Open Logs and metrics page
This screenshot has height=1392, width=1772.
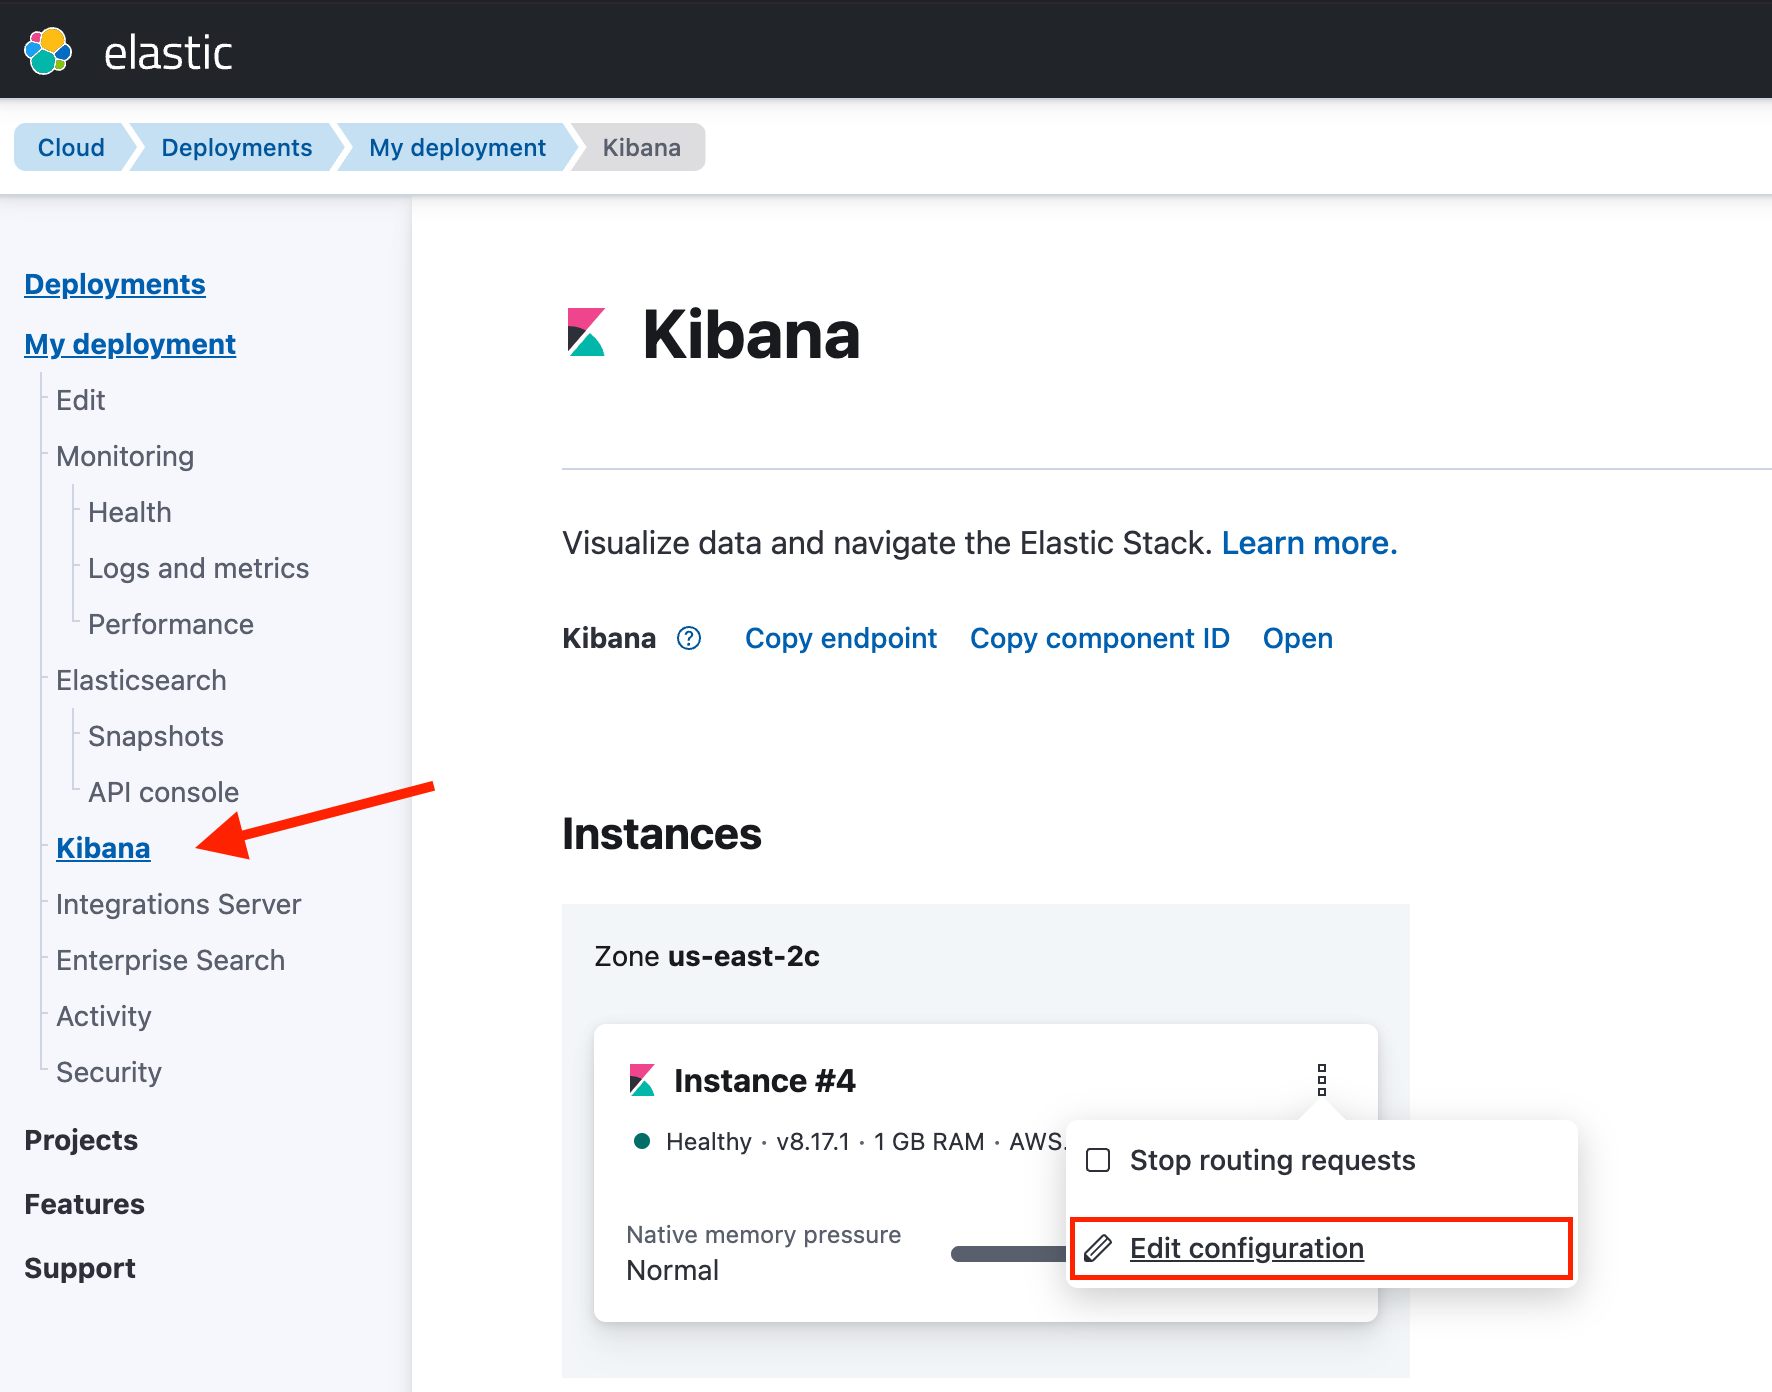[x=199, y=568]
